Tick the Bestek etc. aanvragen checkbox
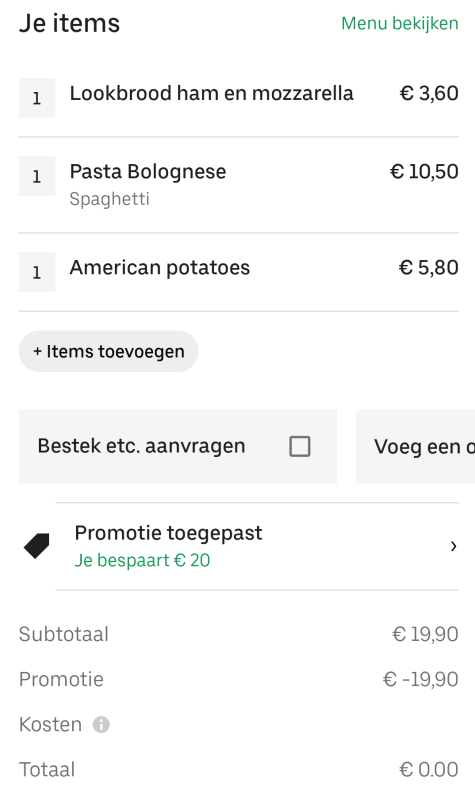Screen dimensions: 475x794 pyautogui.click(x=300, y=447)
